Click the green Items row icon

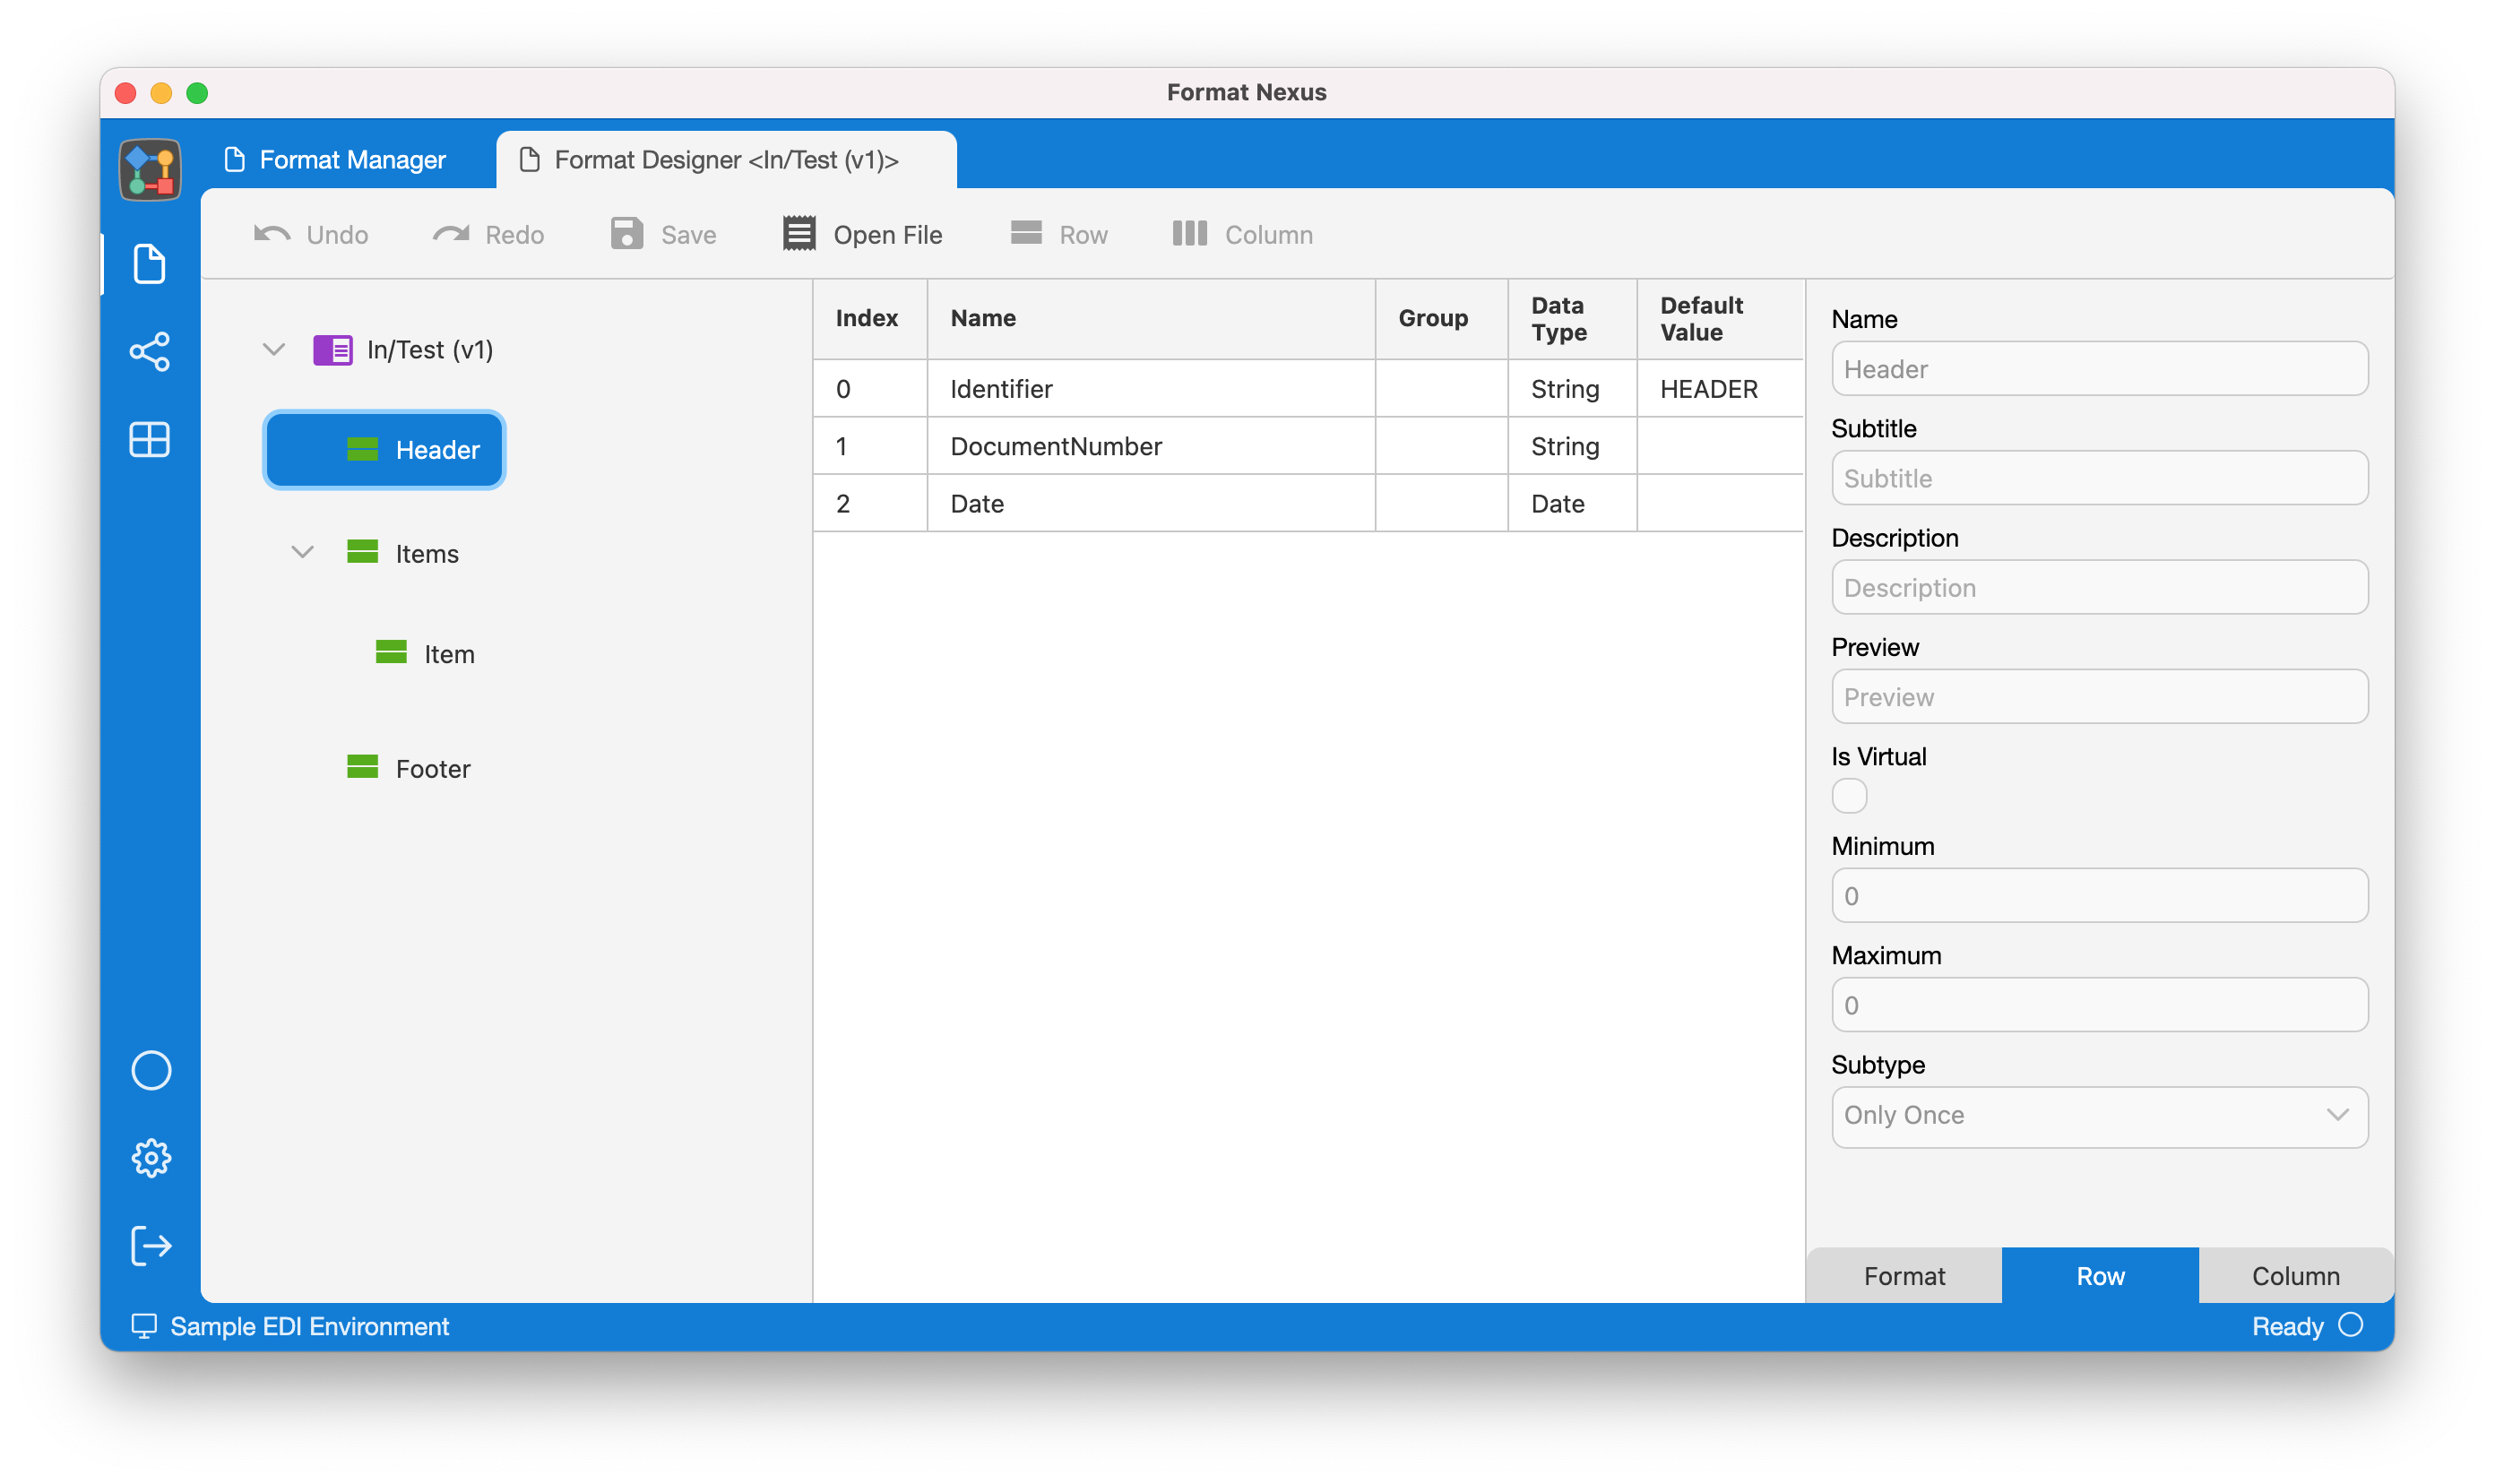[x=362, y=551]
